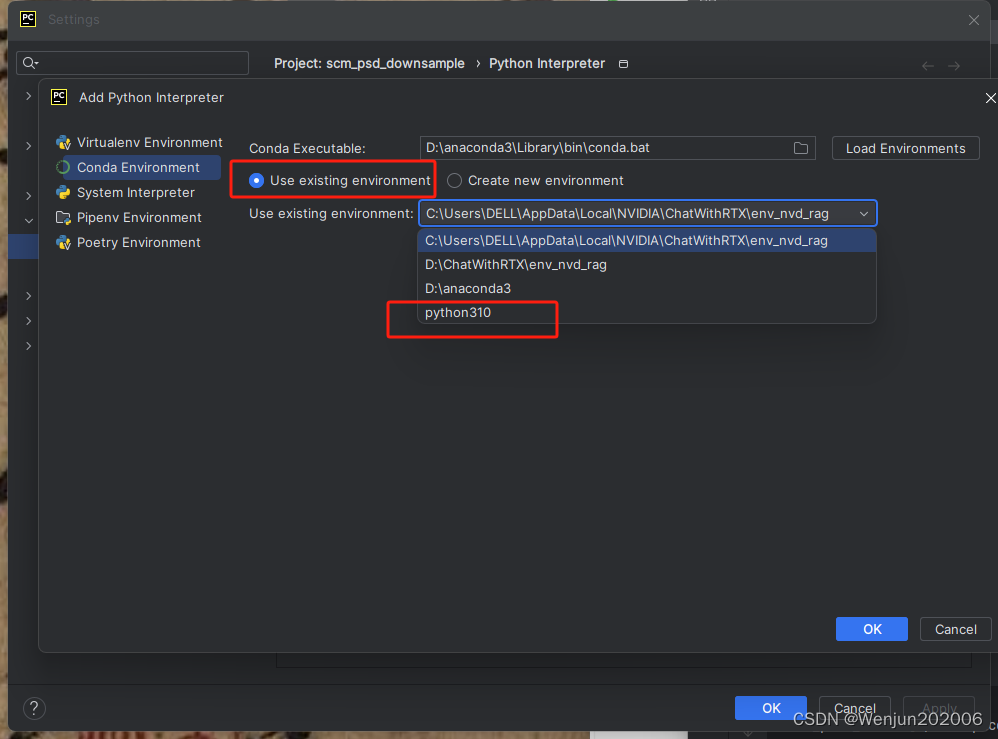Screen dimensions: 998x739
Task: Confirm with OK in Add Python Interpreter dialog
Action: click(x=871, y=628)
